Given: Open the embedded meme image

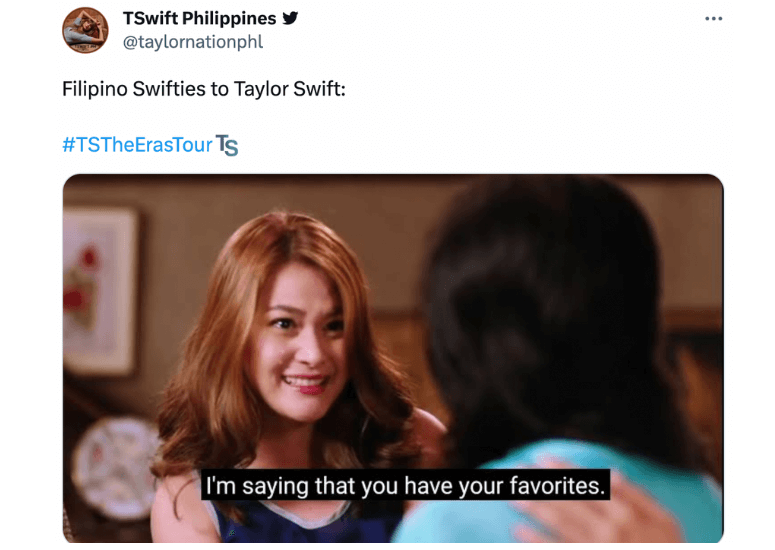Looking at the screenshot, I should pyautogui.click(x=393, y=358).
